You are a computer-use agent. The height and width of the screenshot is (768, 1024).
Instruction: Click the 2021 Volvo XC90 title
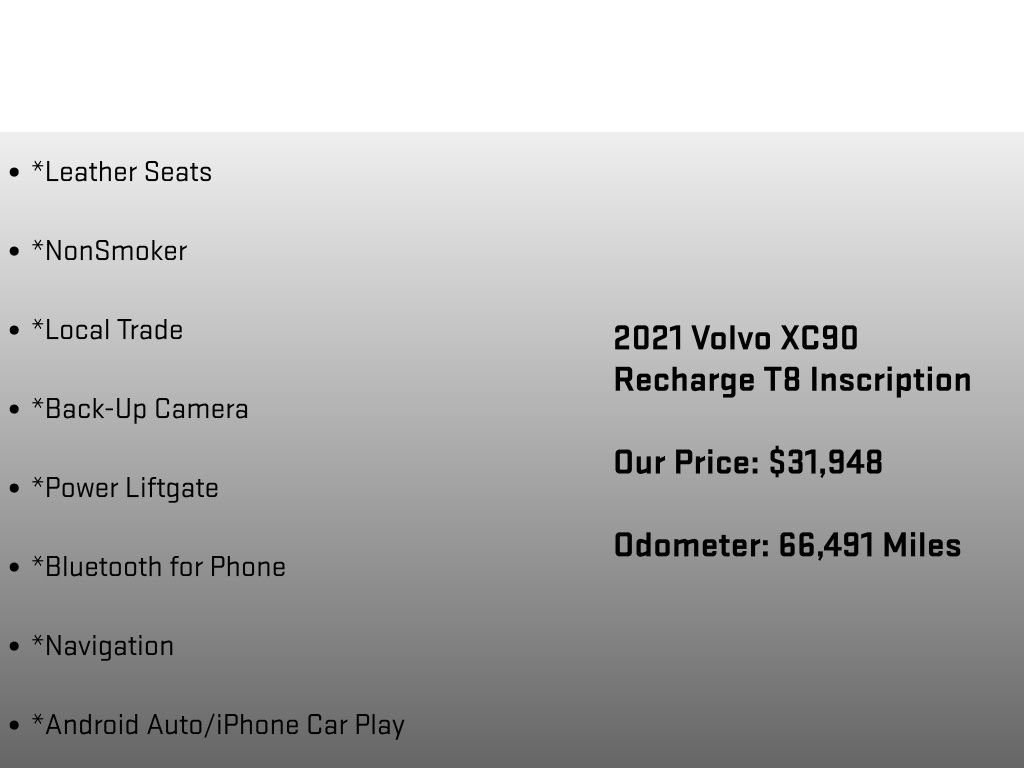coord(736,338)
